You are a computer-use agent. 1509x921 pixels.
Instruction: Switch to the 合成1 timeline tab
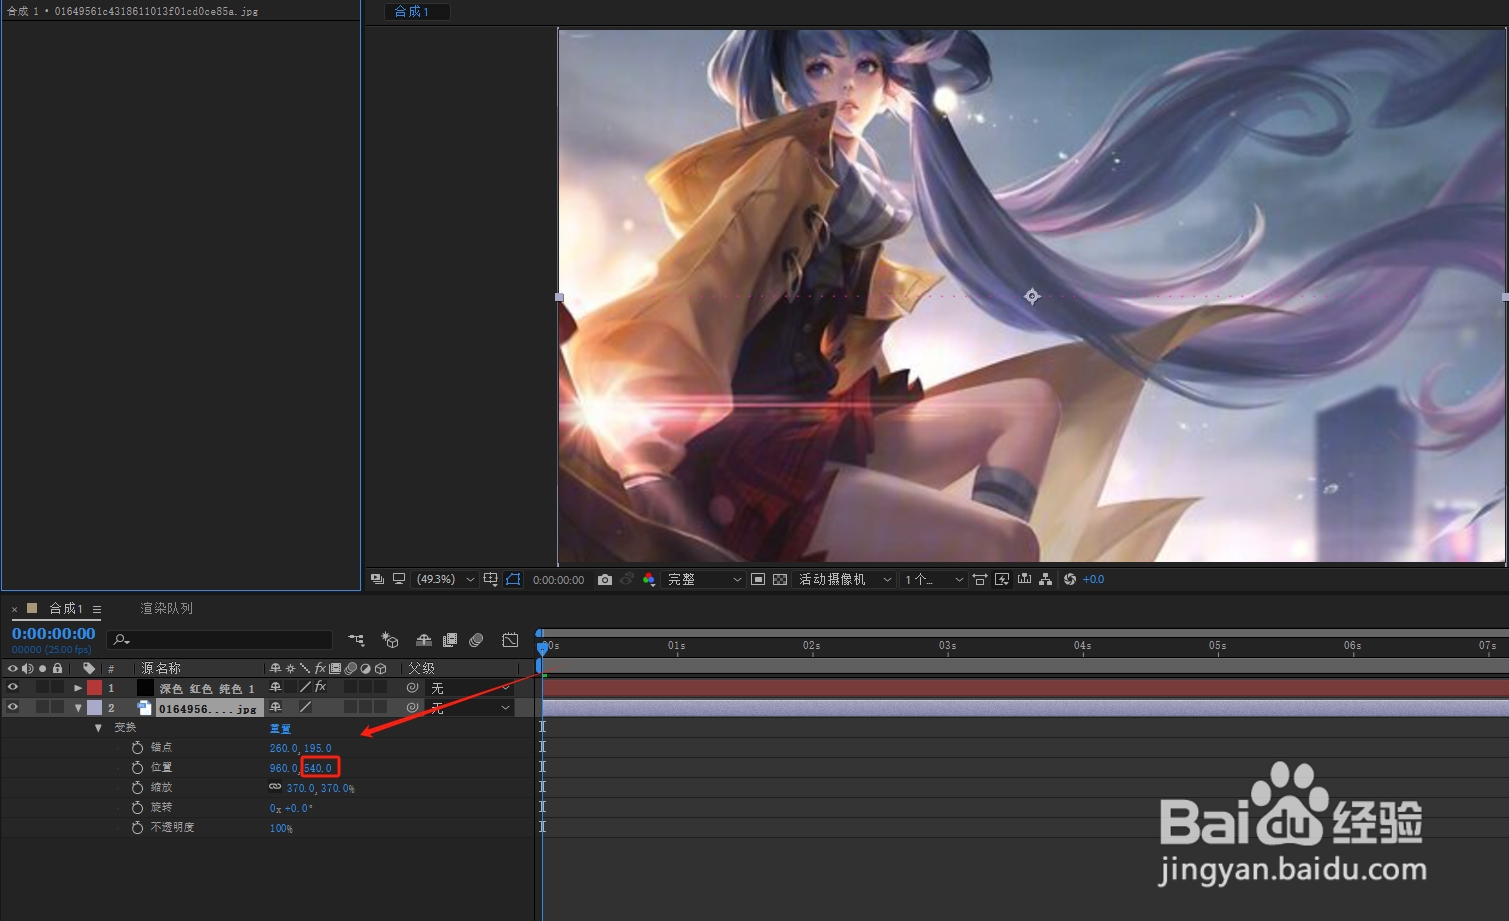click(66, 608)
